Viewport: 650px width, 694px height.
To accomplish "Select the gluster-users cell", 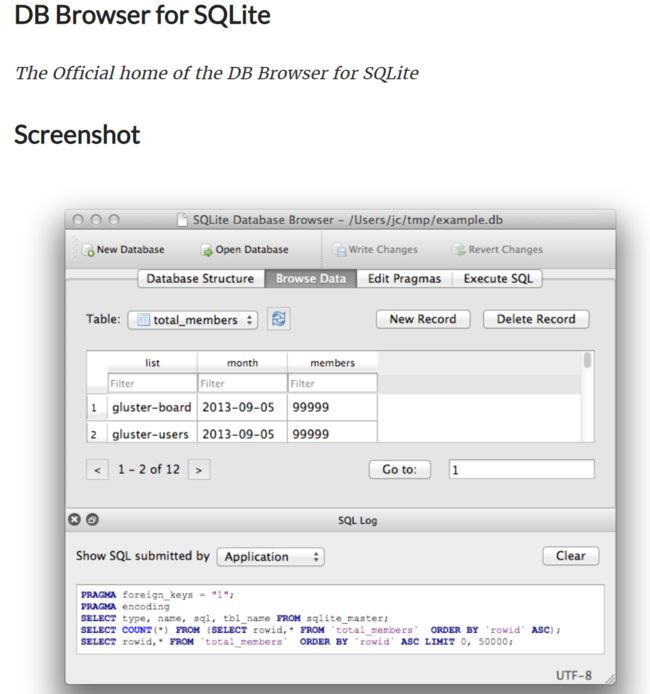I will 152,433.
